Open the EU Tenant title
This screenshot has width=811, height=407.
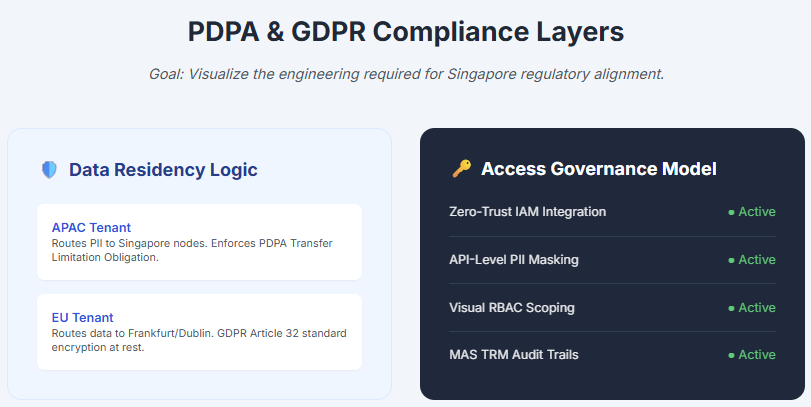[x=82, y=318]
